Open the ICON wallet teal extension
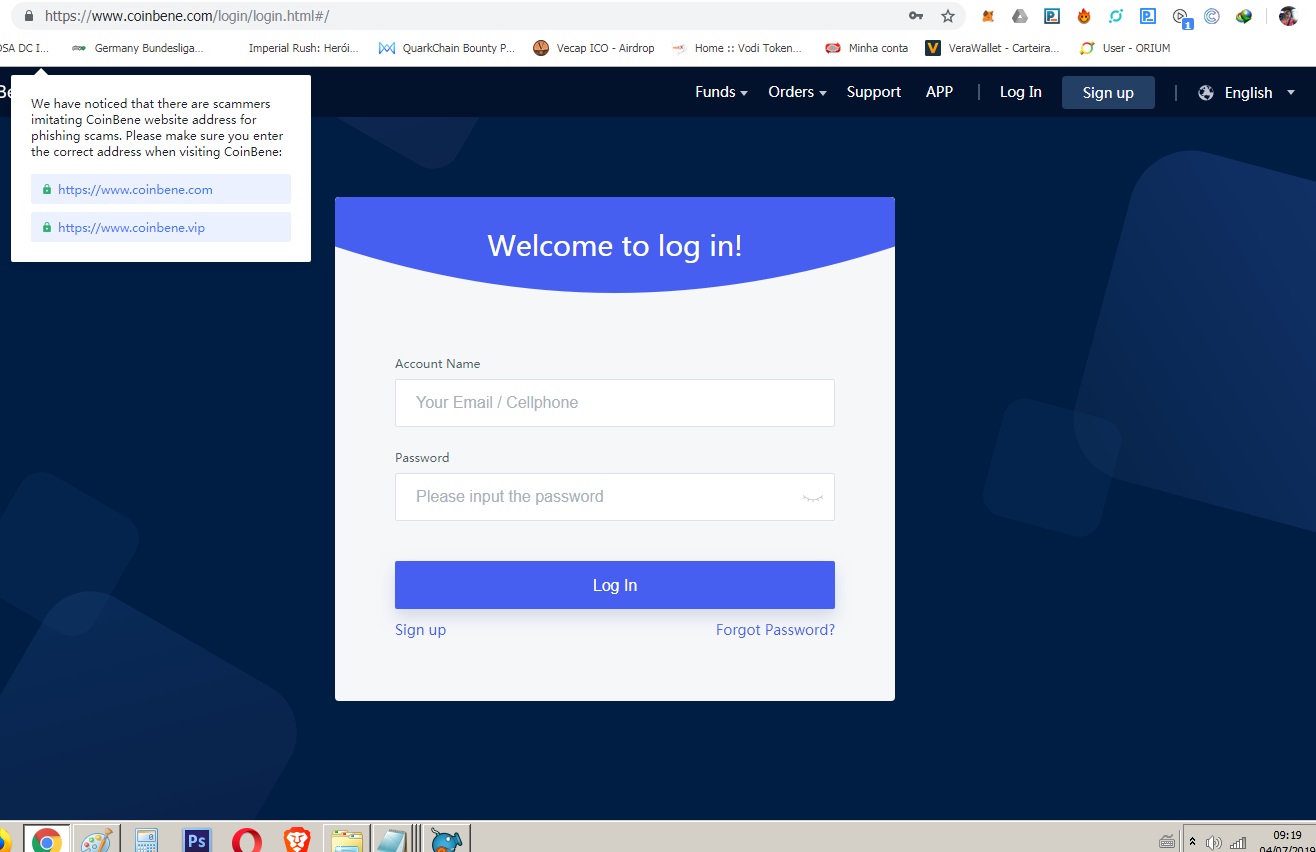This screenshot has width=1316, height=852. (x=1116, y=16)
